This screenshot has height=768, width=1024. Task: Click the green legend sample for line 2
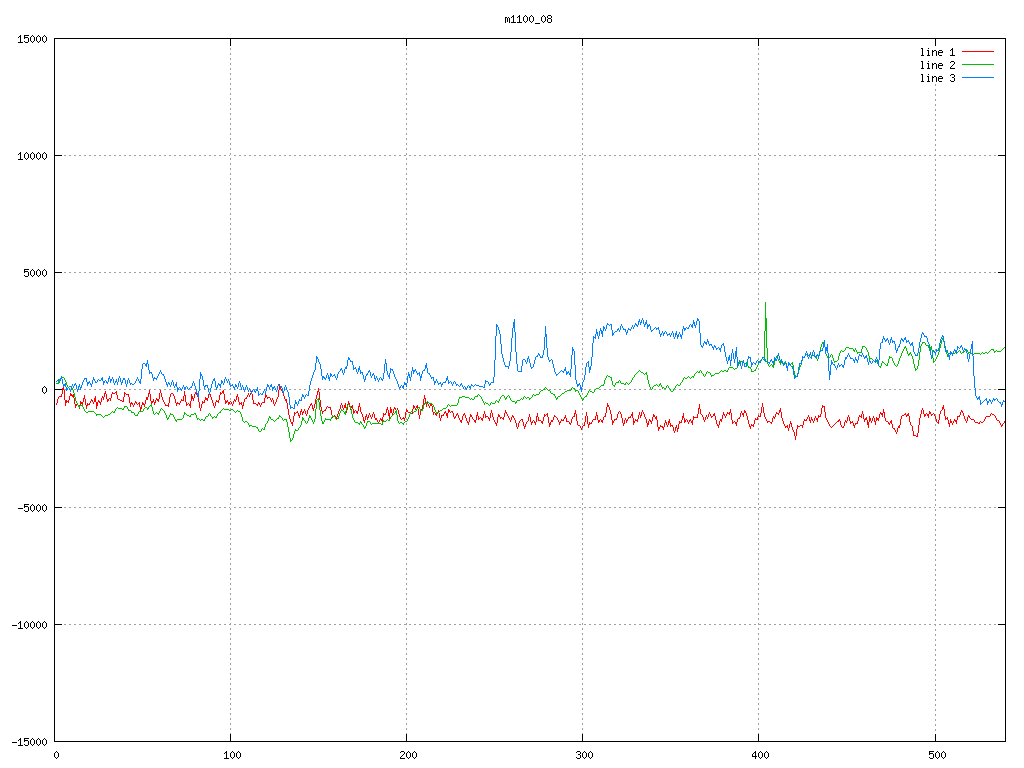coord(978,65)
